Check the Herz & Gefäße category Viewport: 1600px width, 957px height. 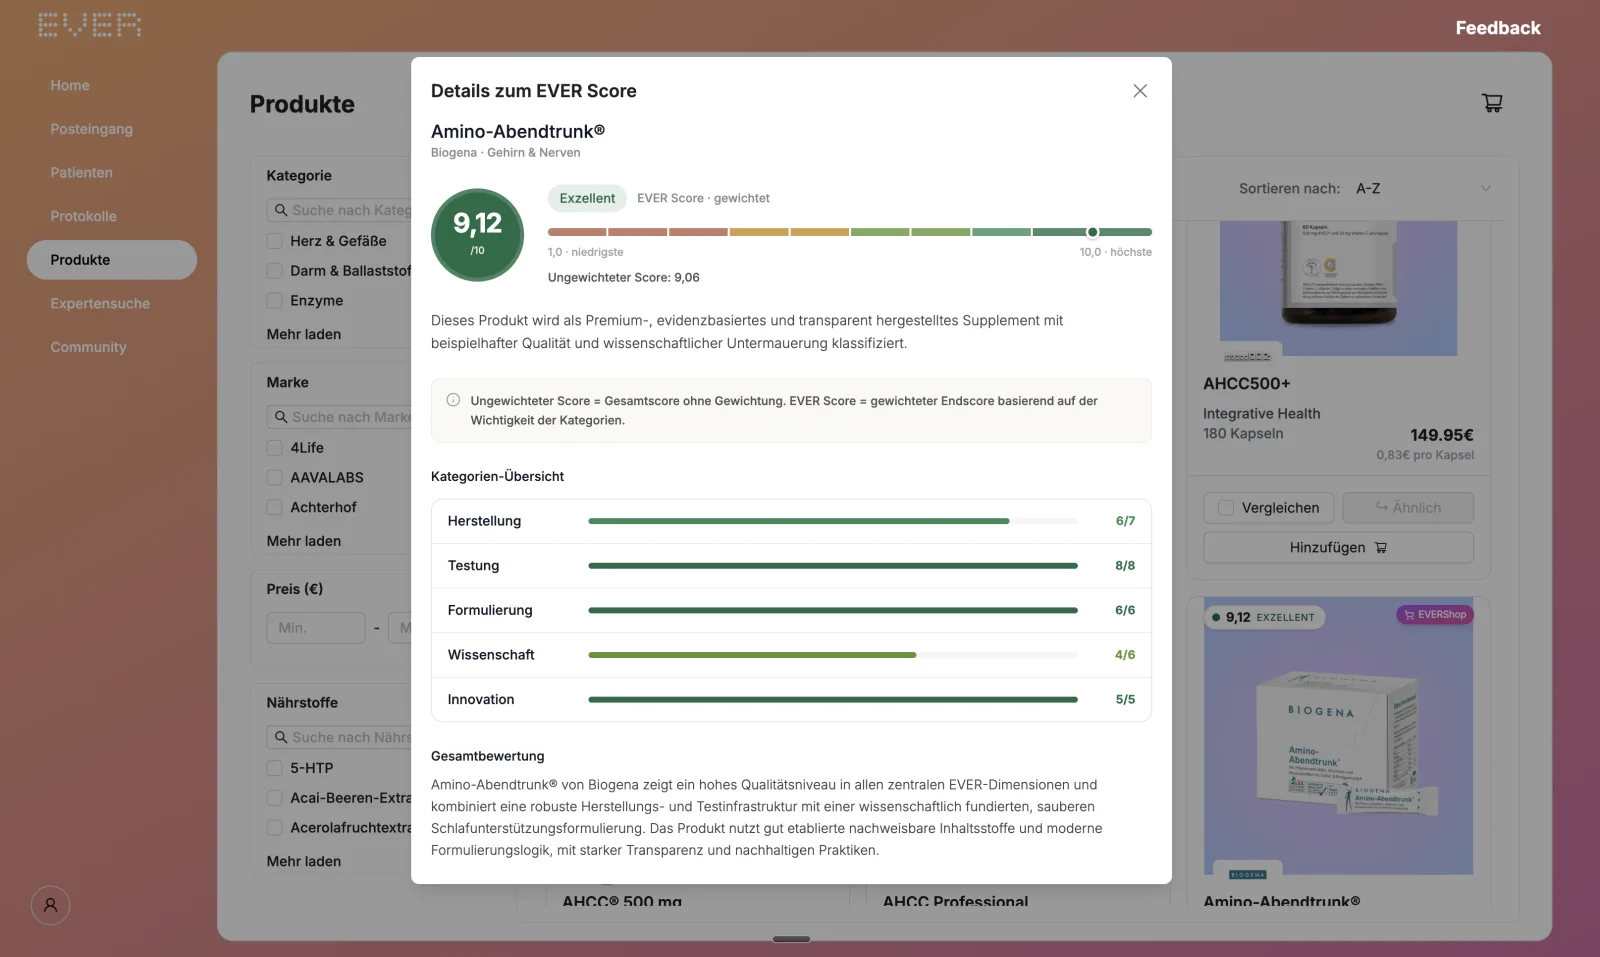[274, 241]
